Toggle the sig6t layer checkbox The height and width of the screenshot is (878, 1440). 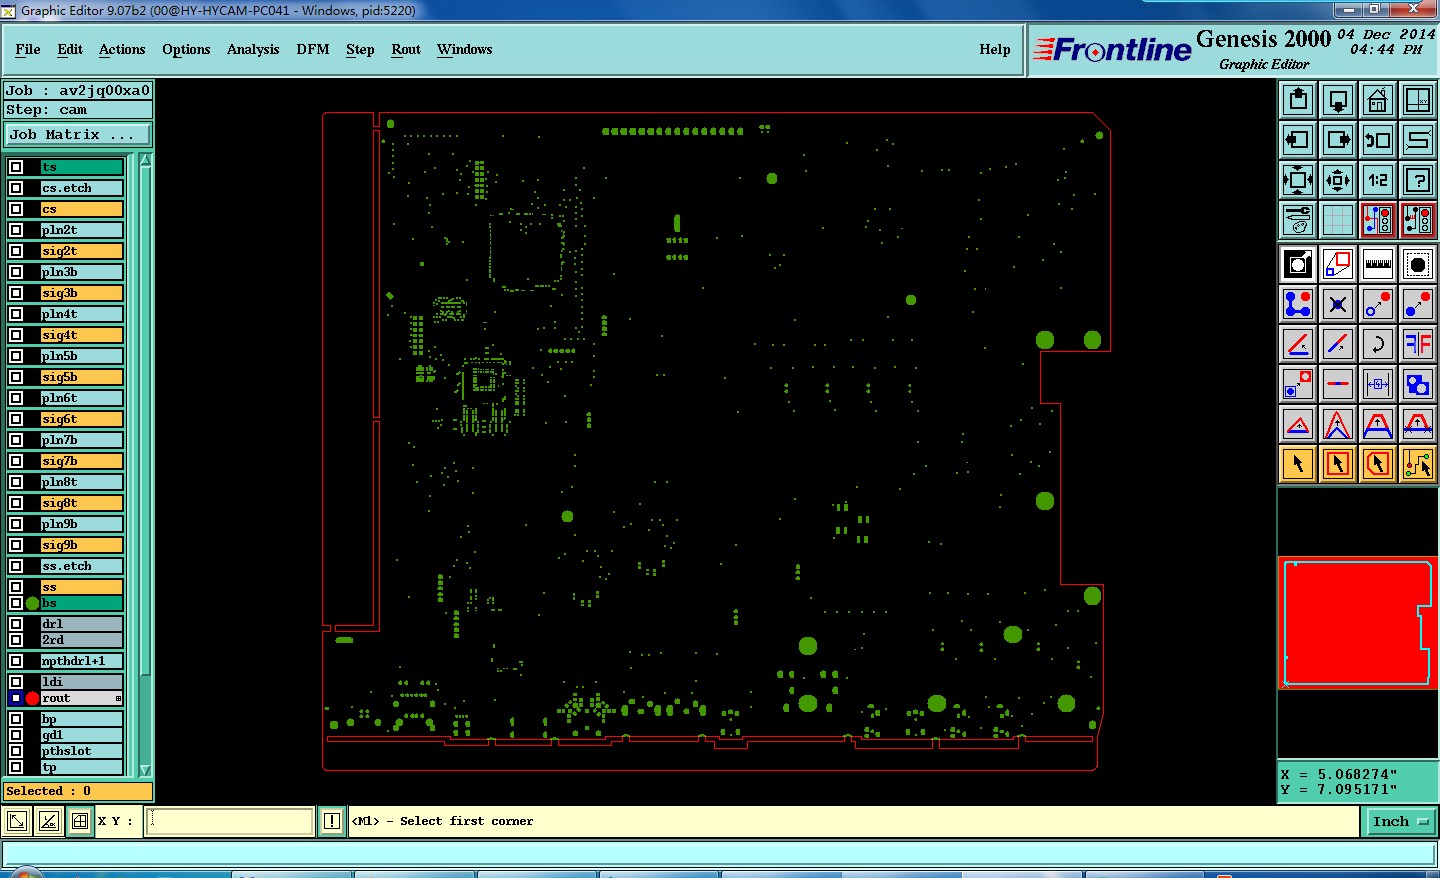pos(16,419)
